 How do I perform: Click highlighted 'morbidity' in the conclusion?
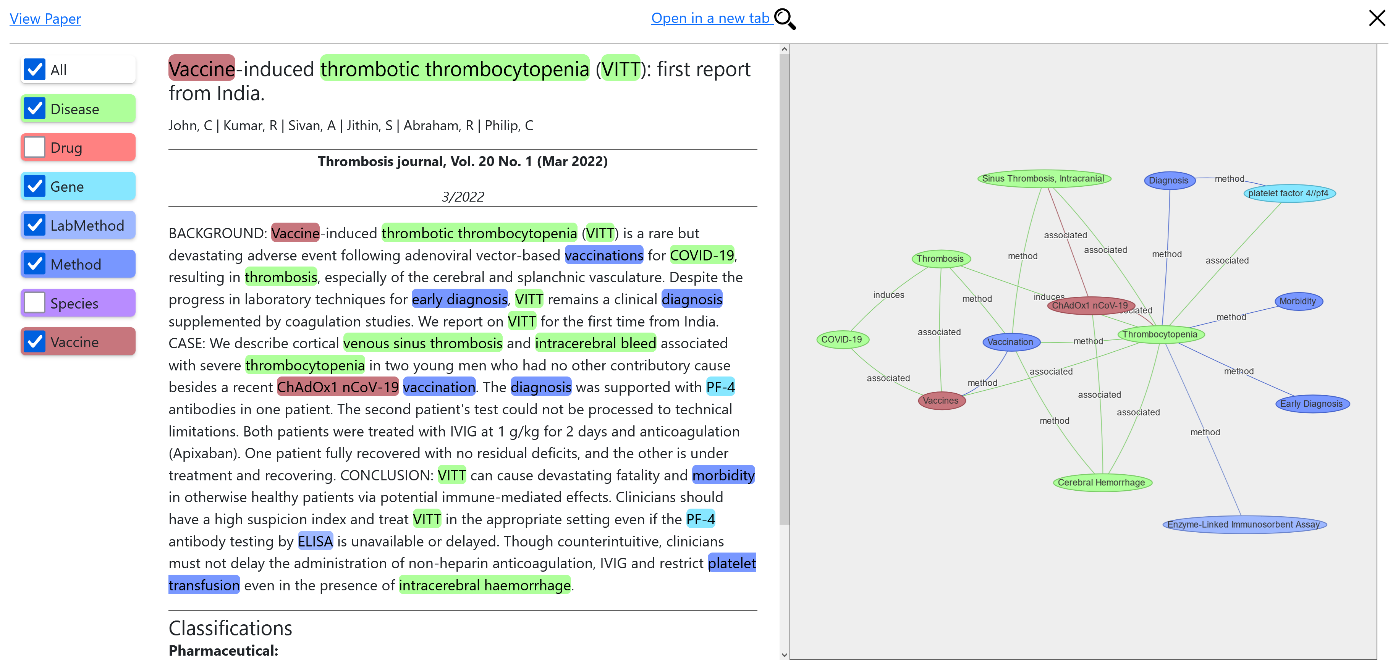[x=723, y=475]
